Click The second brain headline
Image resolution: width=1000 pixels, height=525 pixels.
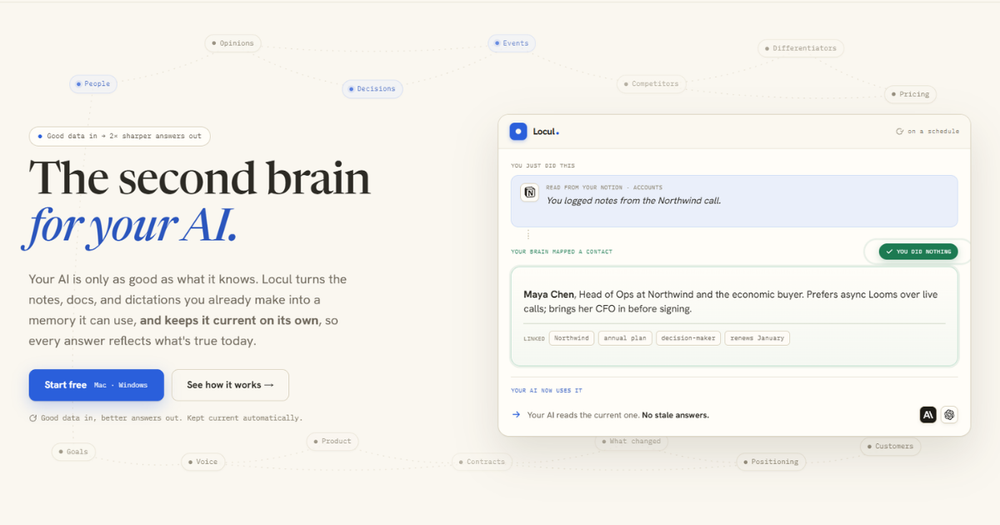(x=200, y=178)
